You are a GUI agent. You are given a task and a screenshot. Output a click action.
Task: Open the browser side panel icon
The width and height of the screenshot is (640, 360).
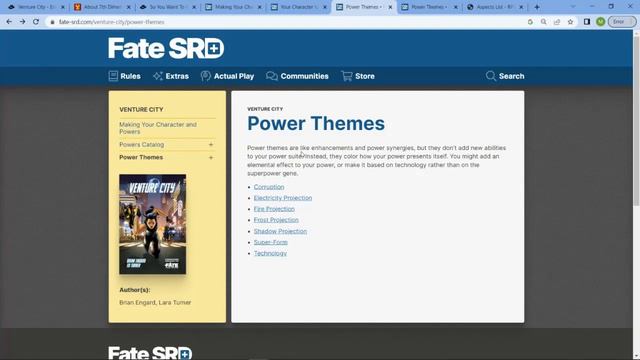tap(587, 22)
